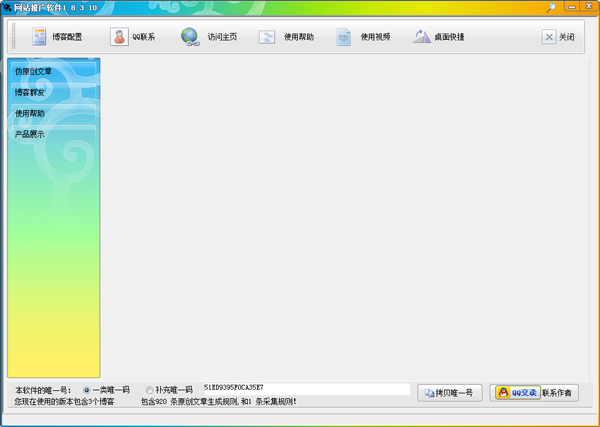Open the 使用视频 document icon

(x=343, y=37)
